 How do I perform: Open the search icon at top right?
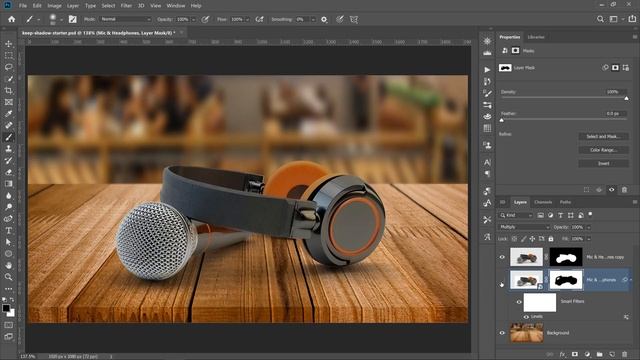(x=600, y=19)
